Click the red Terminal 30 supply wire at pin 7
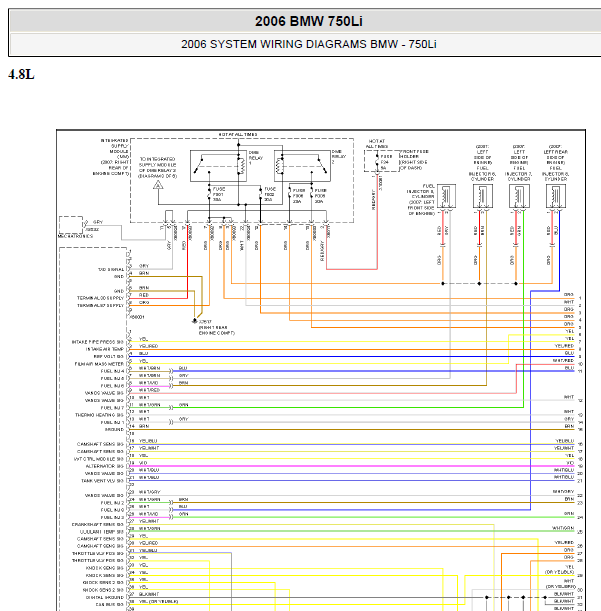This screenshot has height=611, width=601. 158,298
